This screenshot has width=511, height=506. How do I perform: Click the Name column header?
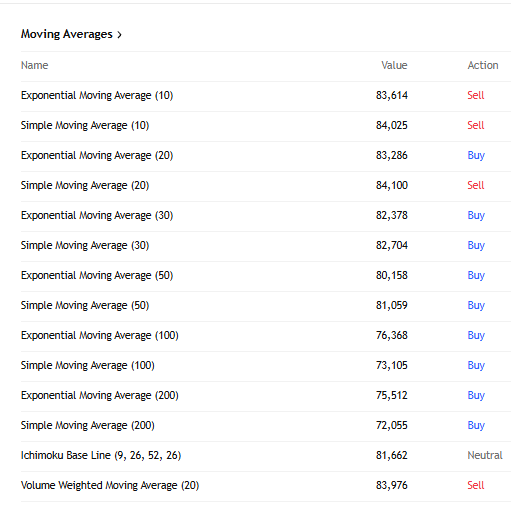pos(34,65)
